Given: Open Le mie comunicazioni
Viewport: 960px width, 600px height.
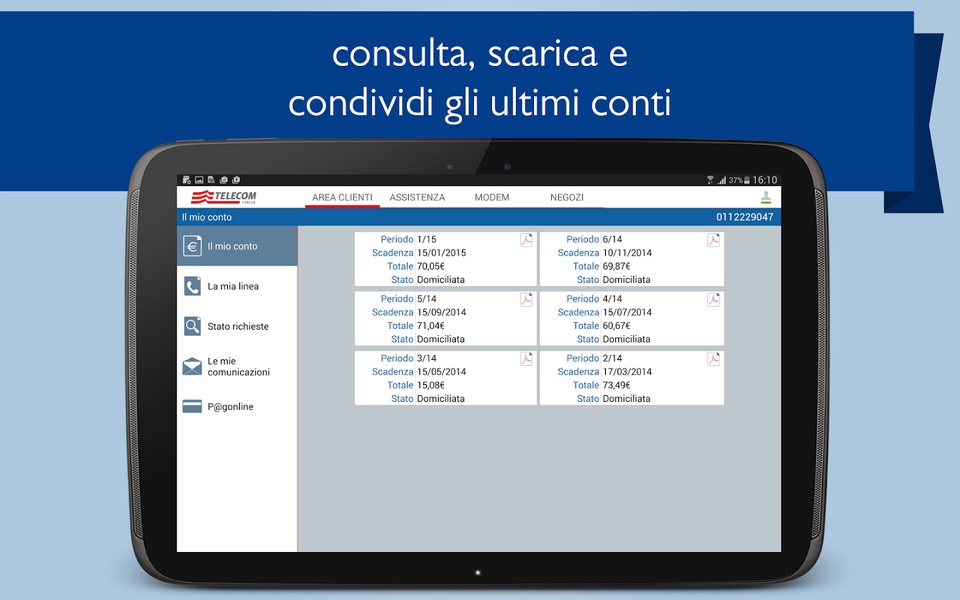Looking at the screenshot, I should 237,366.
